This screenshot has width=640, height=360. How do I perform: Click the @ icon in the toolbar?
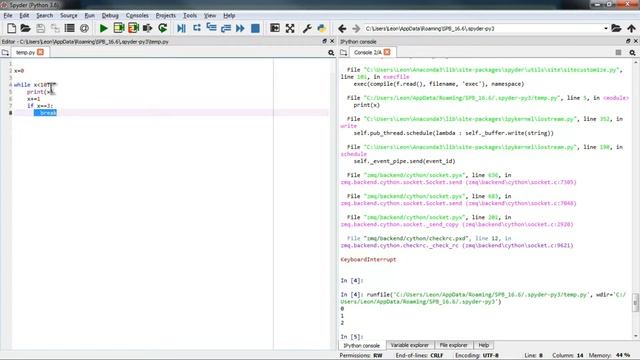point(84,28)
